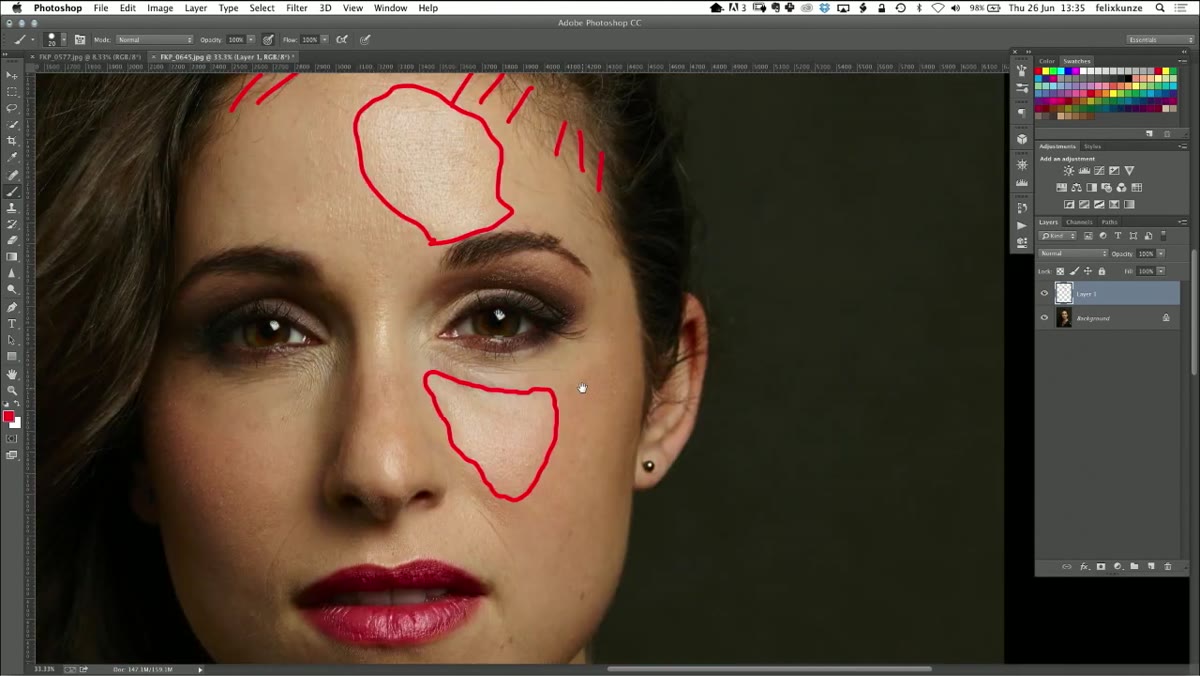The height and width of the screenshot is (676, 1200).
Task: Open the Kind filter dropdown in Layers
Action: pos(1058,236)
